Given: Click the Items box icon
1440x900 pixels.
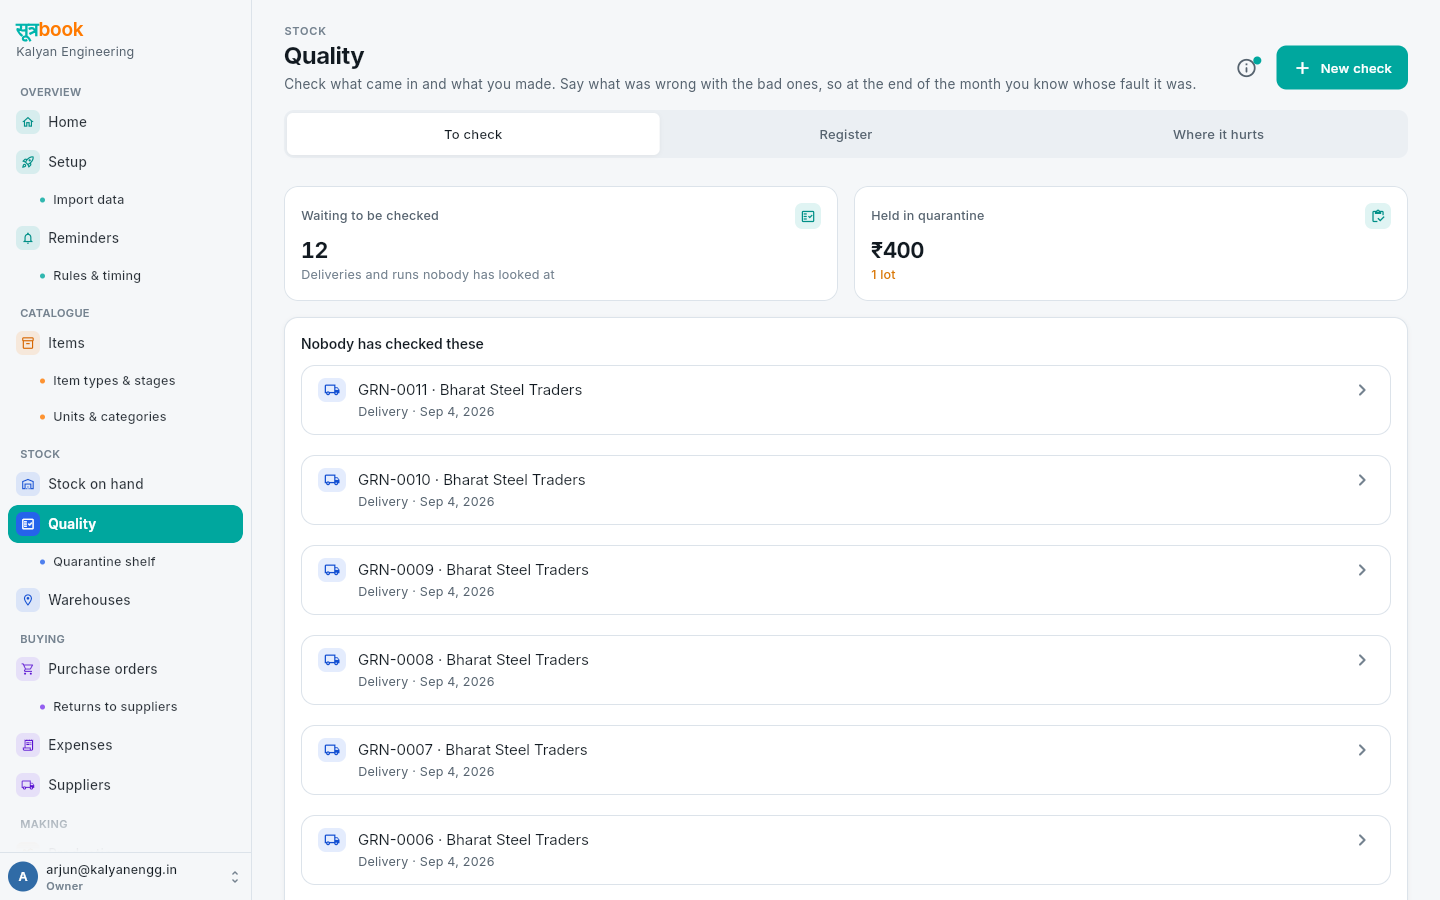Looking at the screenshot, I should pyautogui.click(x=28, y=343).
